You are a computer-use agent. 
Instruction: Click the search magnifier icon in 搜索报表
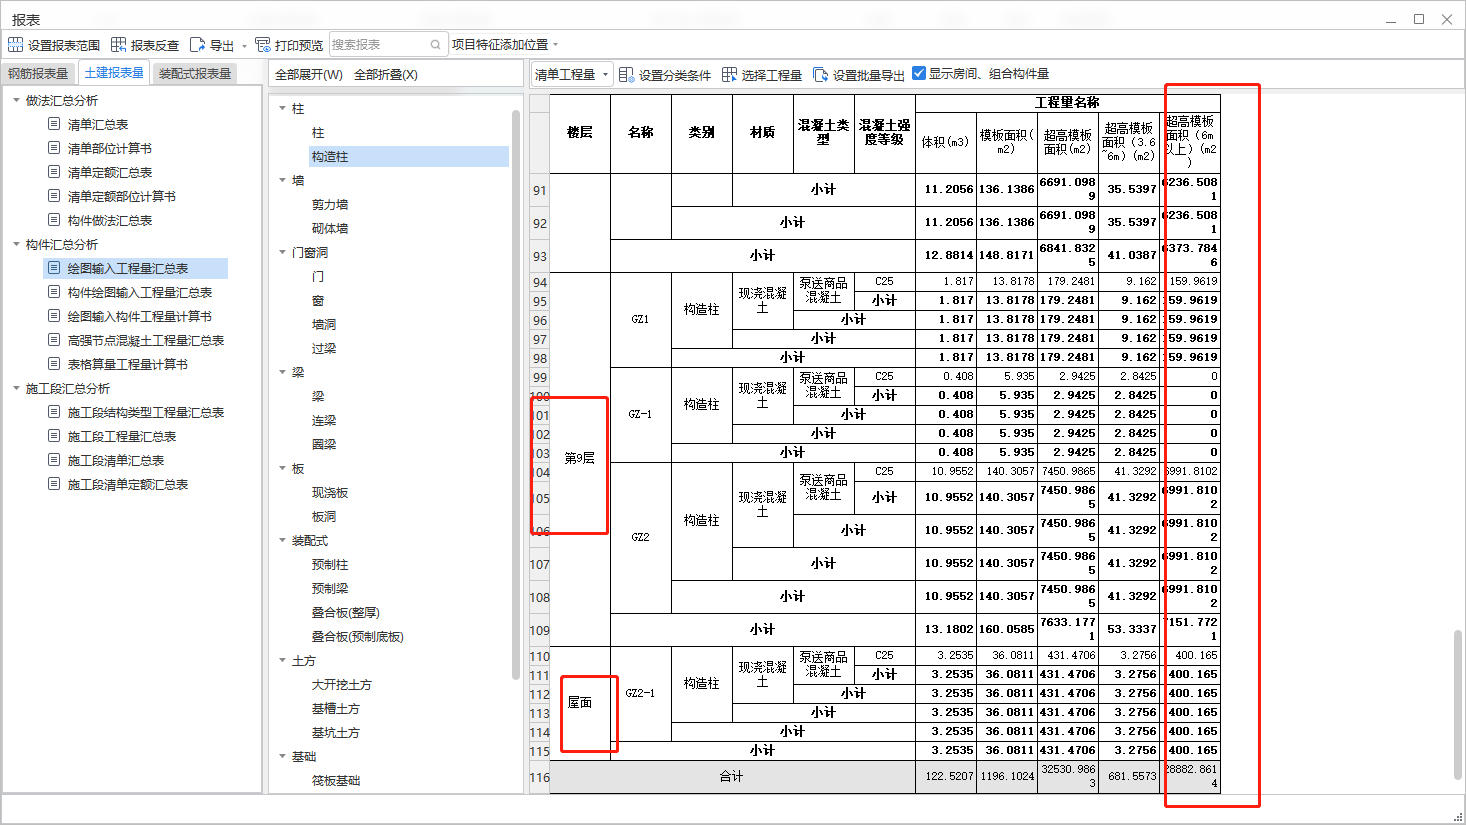[x=436, y=45]
